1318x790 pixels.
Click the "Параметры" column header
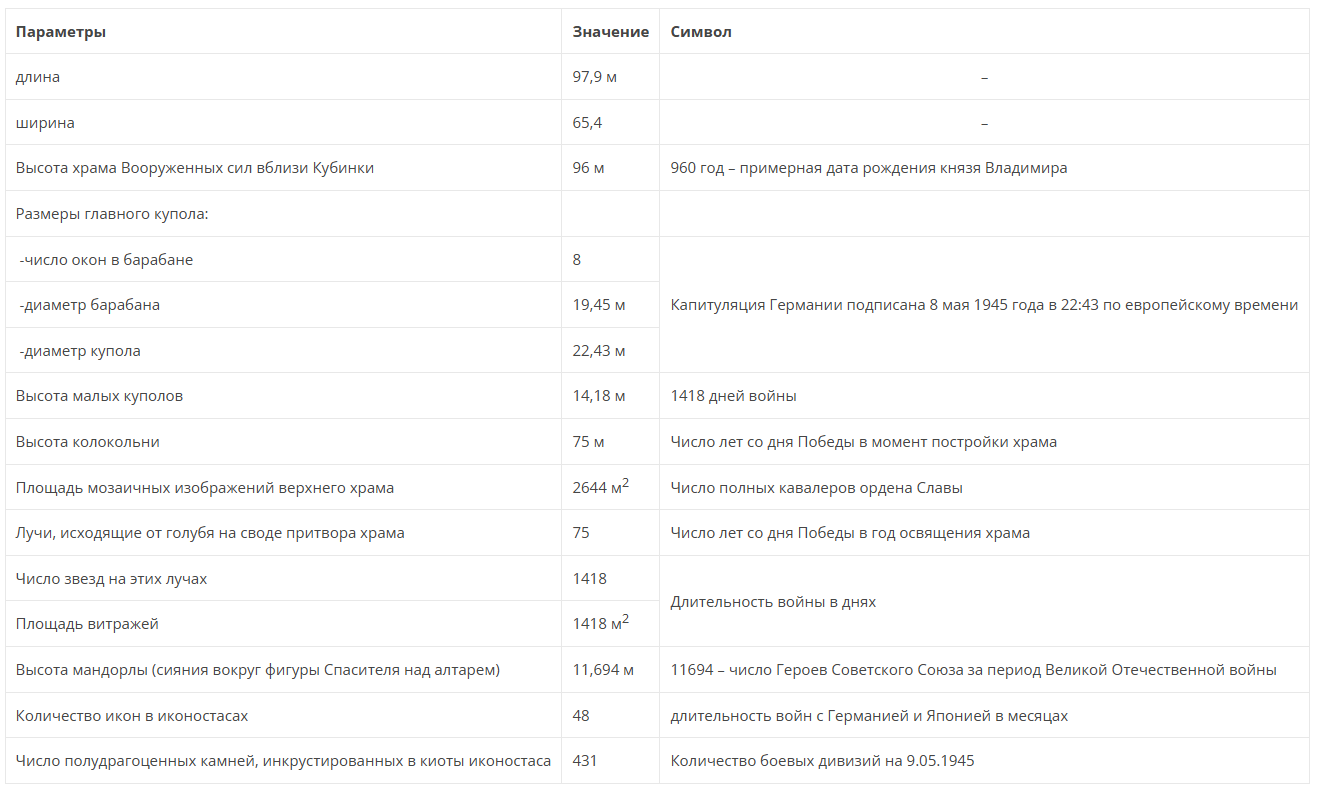(x=61, y=32)
